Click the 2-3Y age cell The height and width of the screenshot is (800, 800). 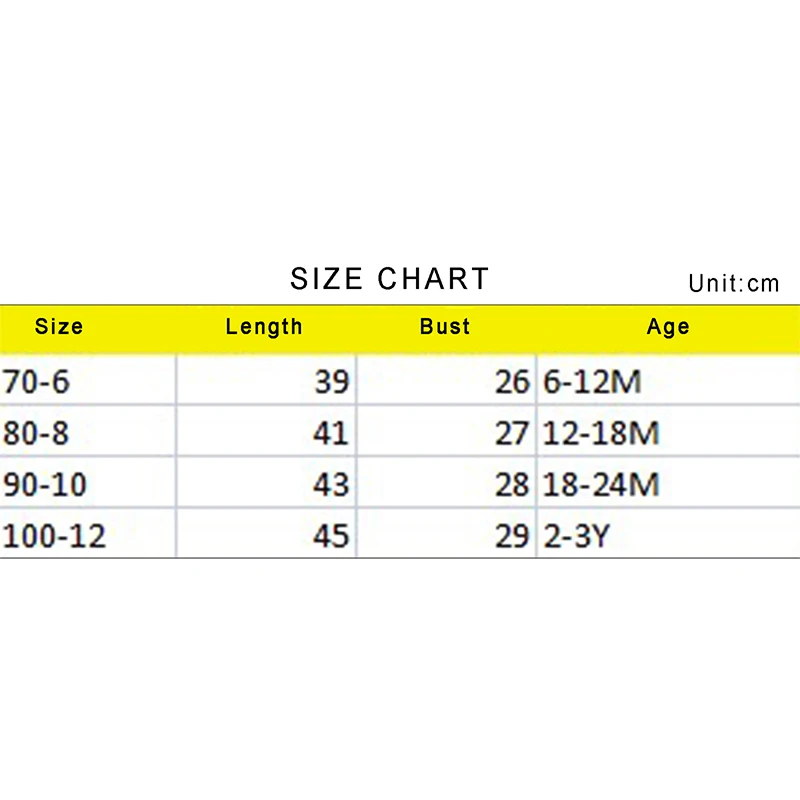click(x=576, y=537)
